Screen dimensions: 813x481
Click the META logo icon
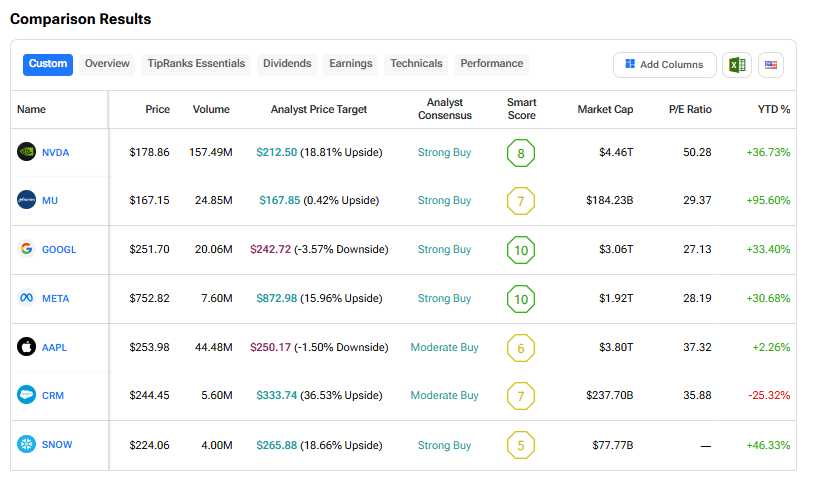(x=26, y=298)
